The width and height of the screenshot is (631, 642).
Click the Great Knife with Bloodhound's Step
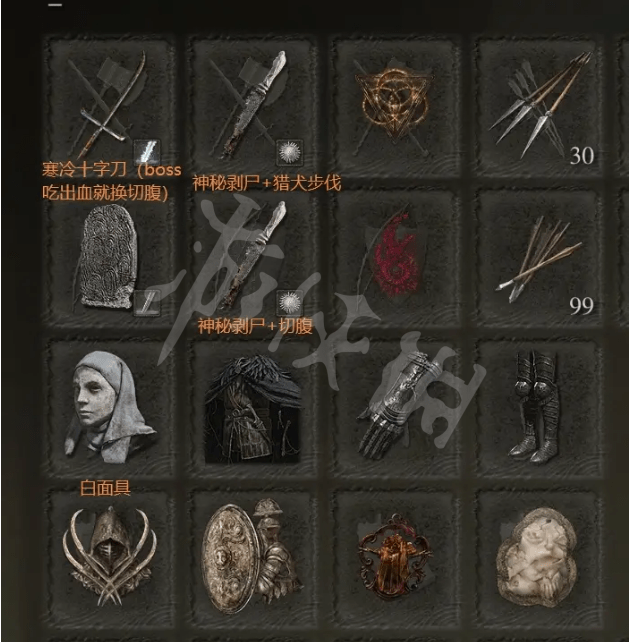click(252, 106)
